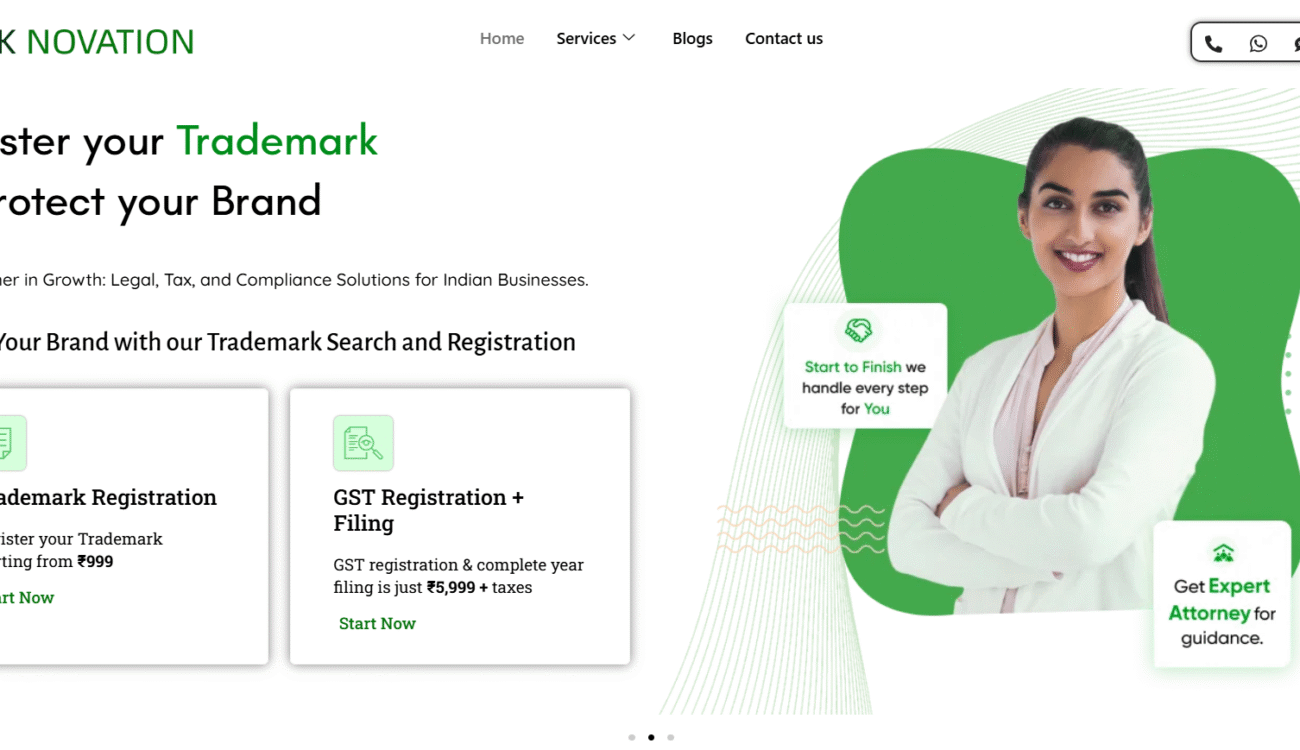Click the Expert Attorney card icon
Image resolution: width=1300 pixels, height=750 pixels.
(1223, 553)
